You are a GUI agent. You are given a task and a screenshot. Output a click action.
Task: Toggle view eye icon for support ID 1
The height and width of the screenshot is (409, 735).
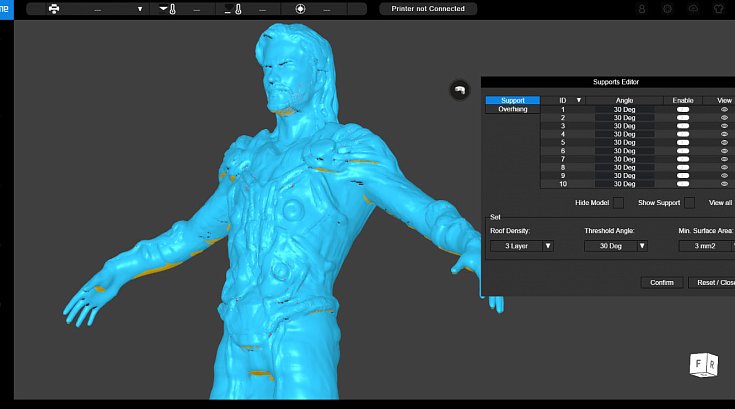[x=724, y=110]
